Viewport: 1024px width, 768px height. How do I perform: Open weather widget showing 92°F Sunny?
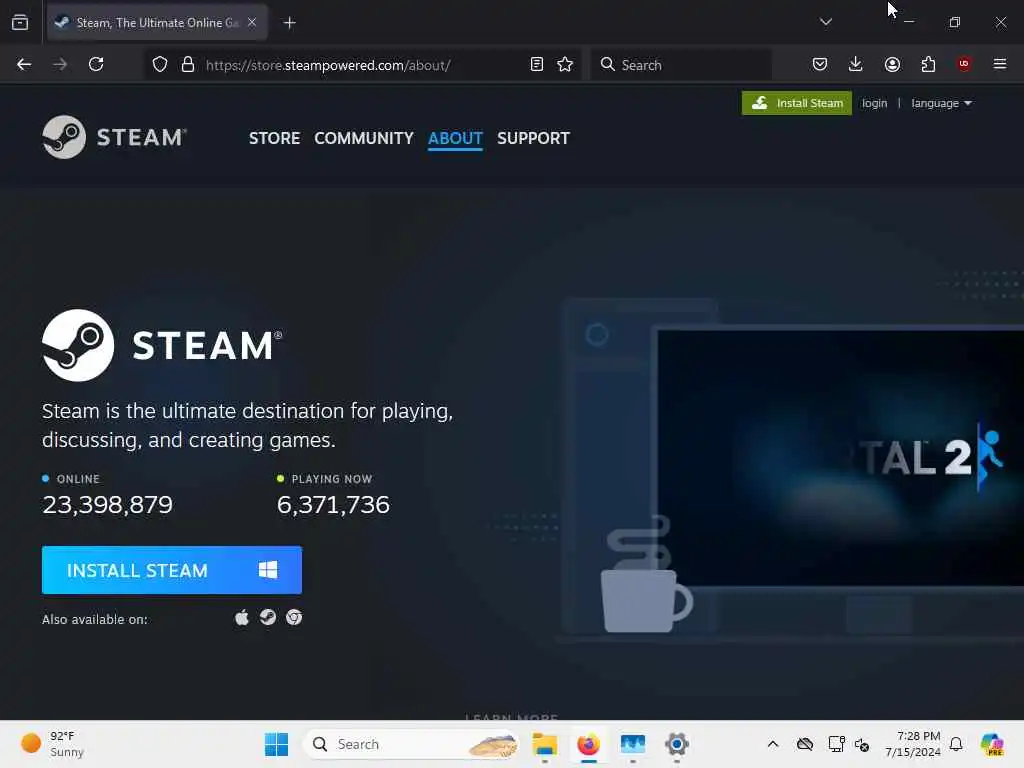(53, 744)
